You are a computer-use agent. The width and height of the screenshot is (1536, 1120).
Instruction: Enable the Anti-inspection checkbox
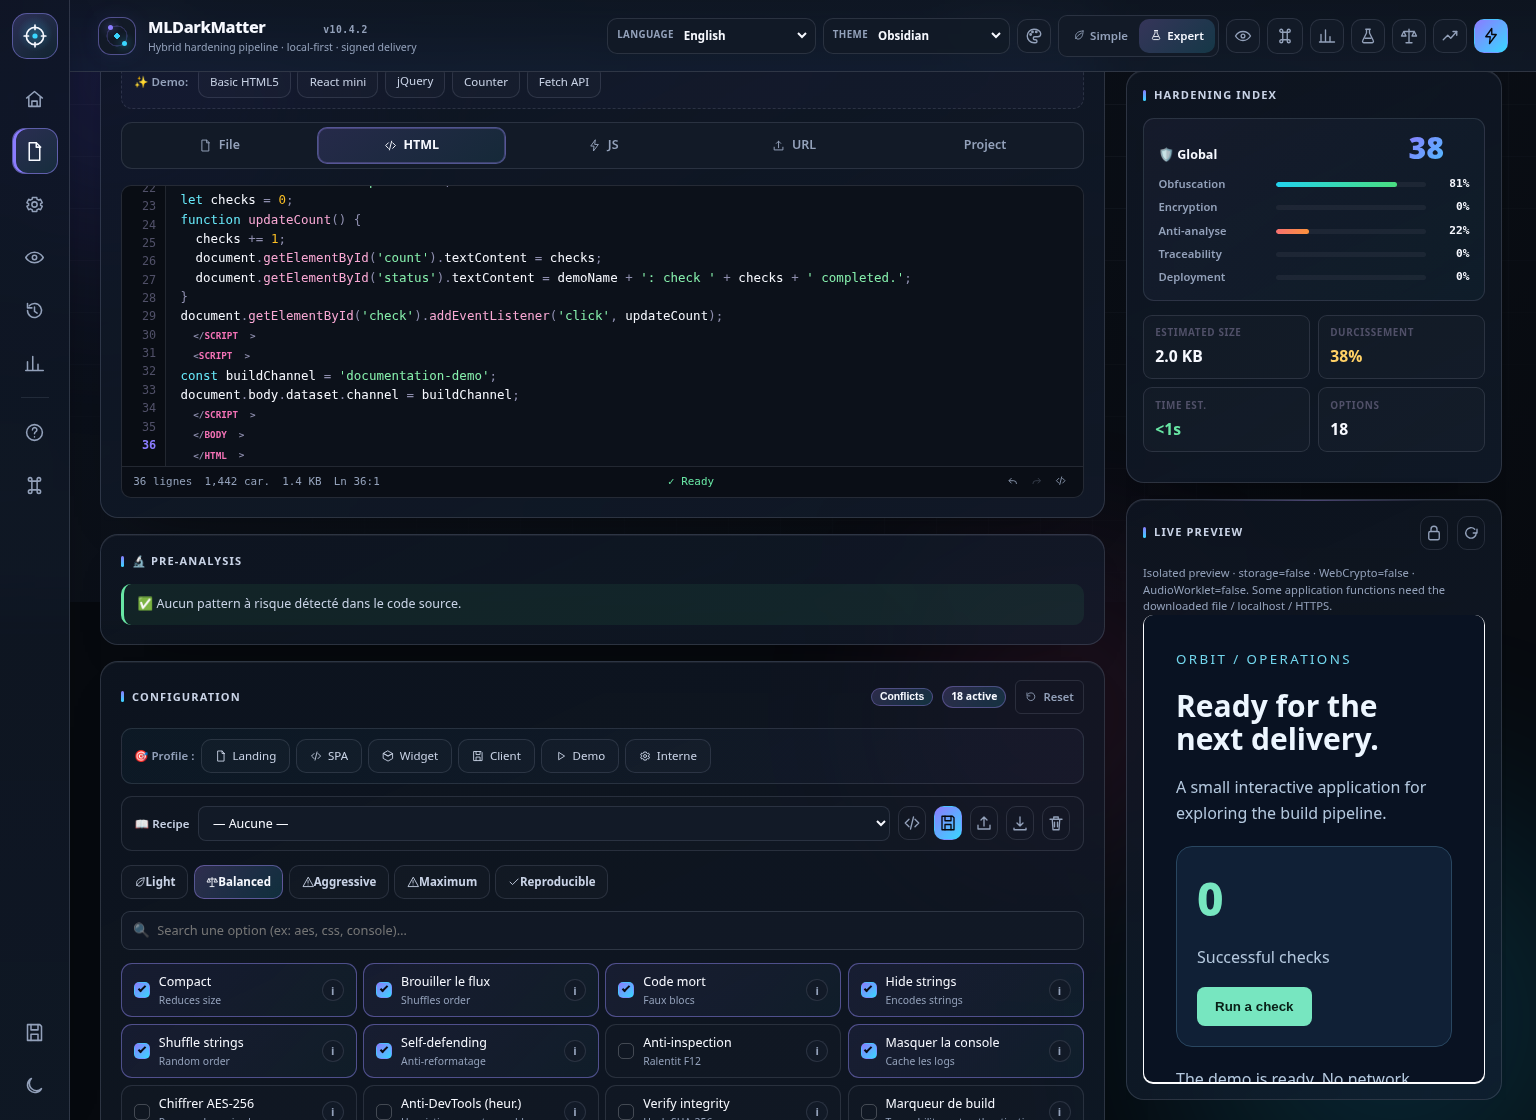click(626, 1051)
